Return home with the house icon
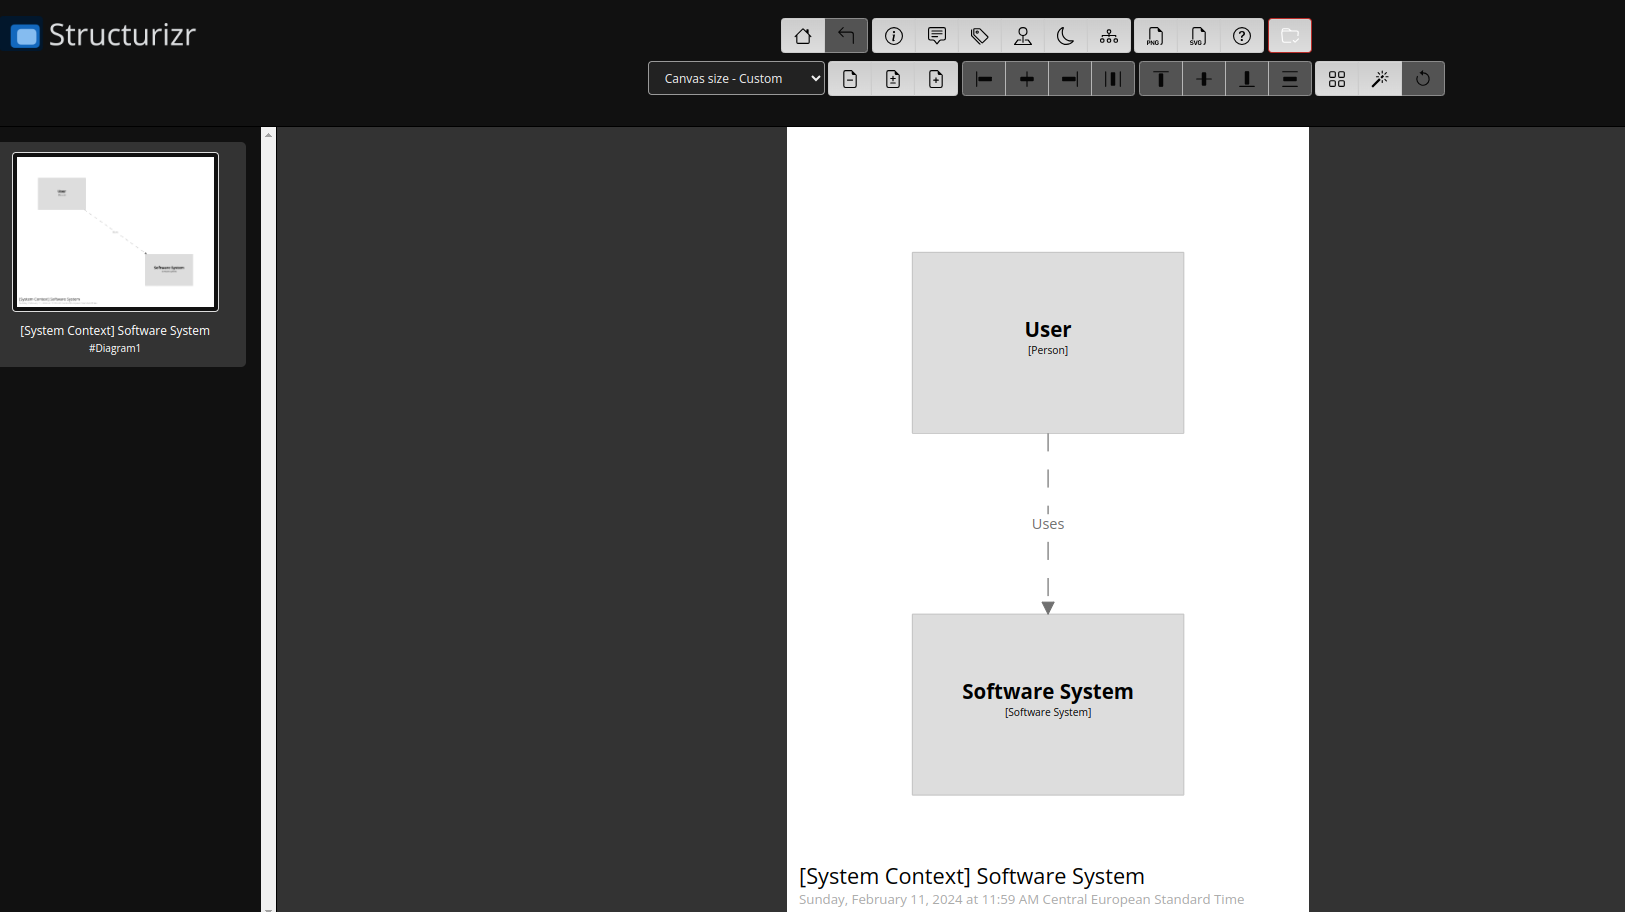The width and height of the screenshot is (1625, 912). 803,35
